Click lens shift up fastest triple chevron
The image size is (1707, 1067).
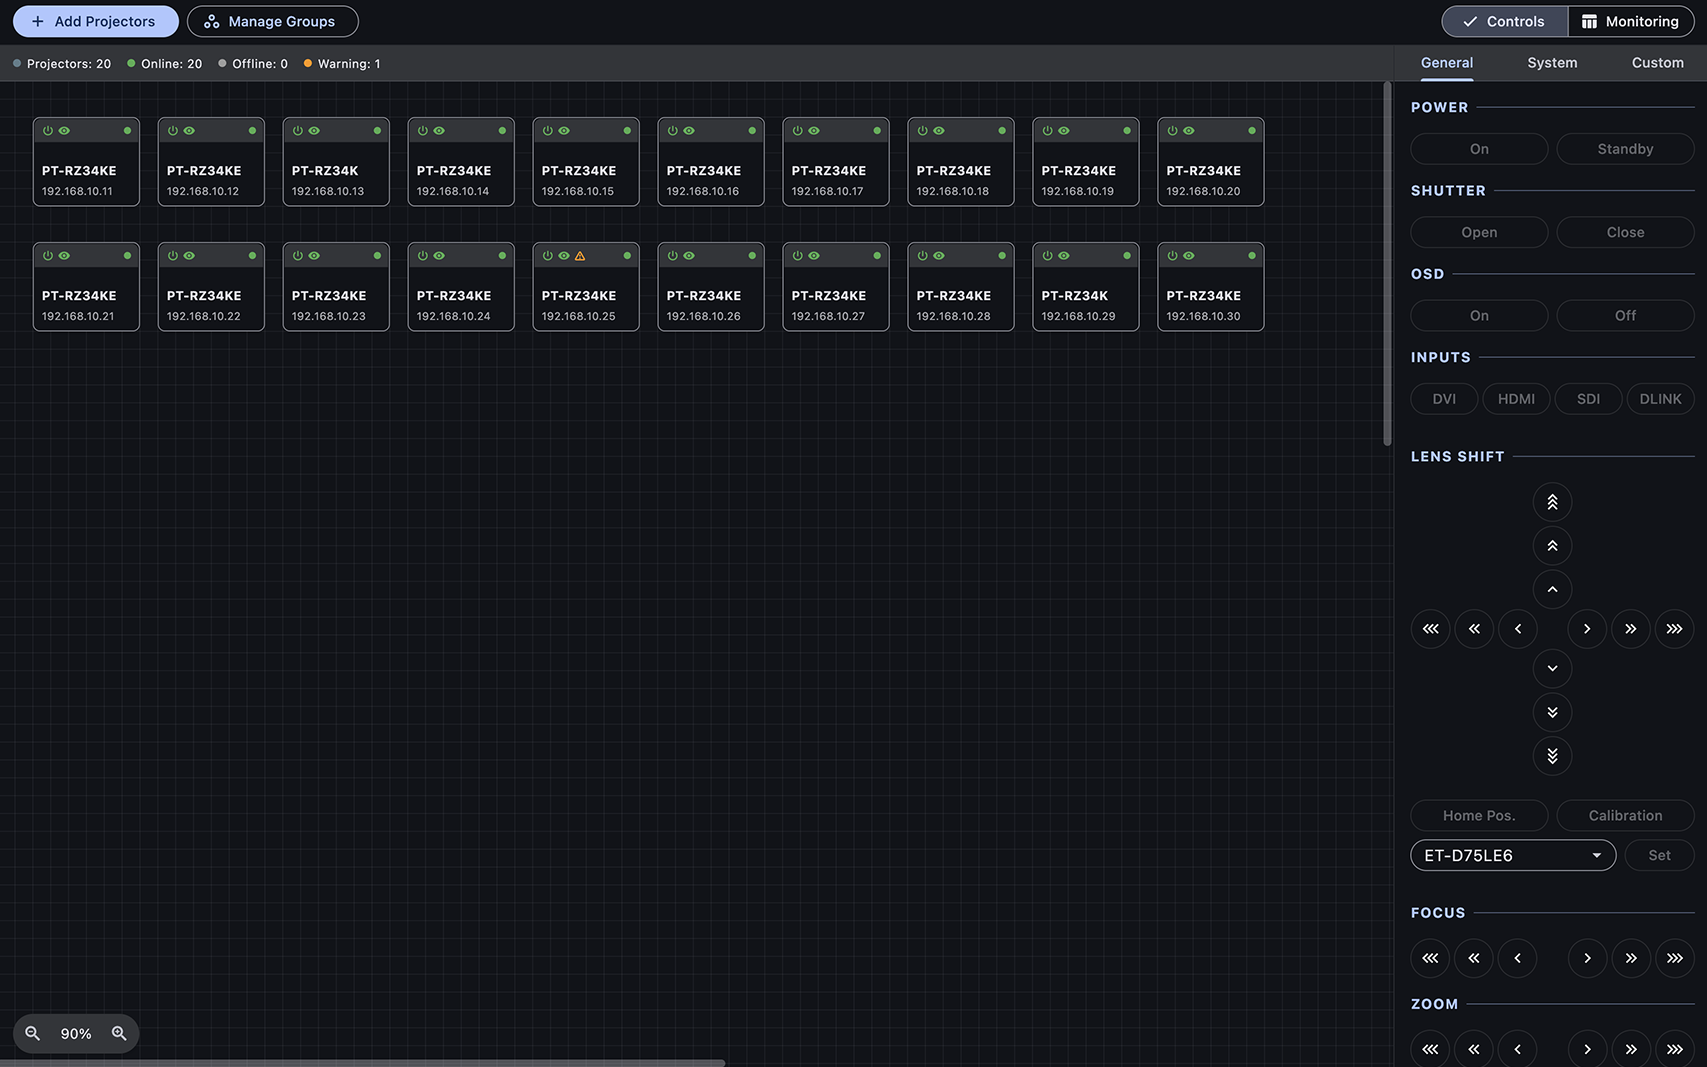[1552, 502]
